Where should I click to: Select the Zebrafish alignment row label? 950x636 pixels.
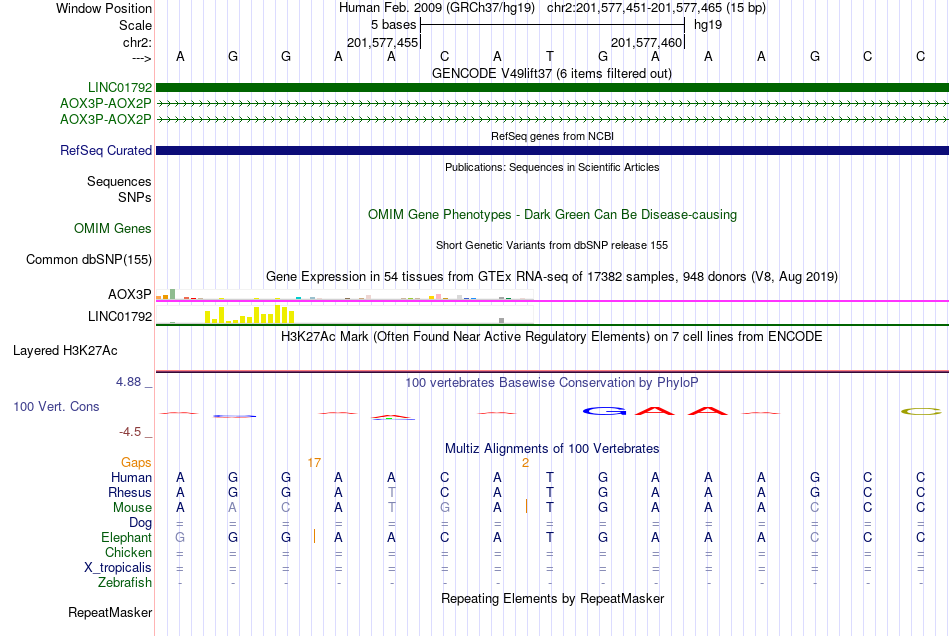125,583
